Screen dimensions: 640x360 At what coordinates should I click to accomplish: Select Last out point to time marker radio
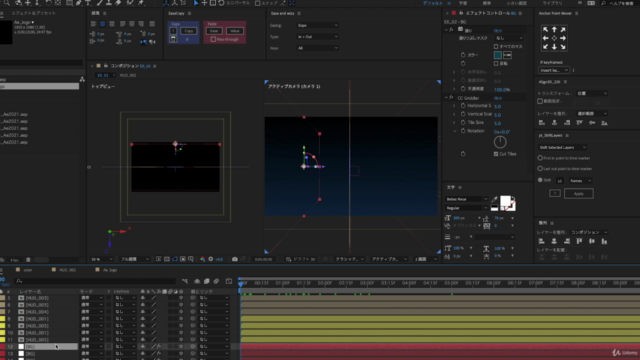coord(540,169)
